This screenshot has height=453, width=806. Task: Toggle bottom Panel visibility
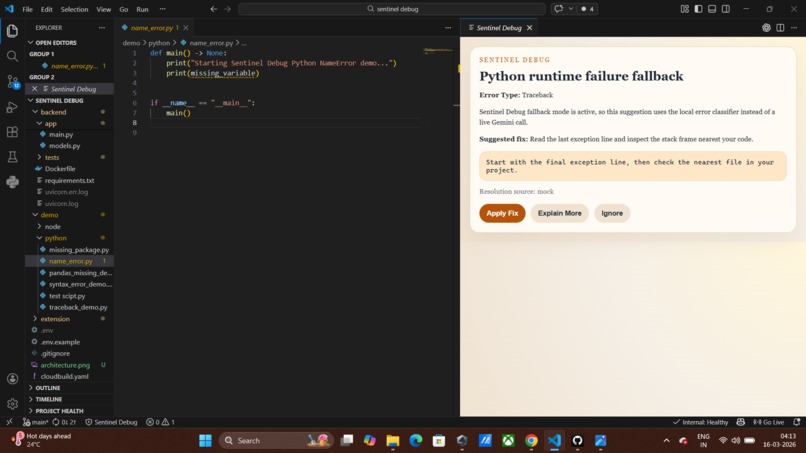click(712, 9)
